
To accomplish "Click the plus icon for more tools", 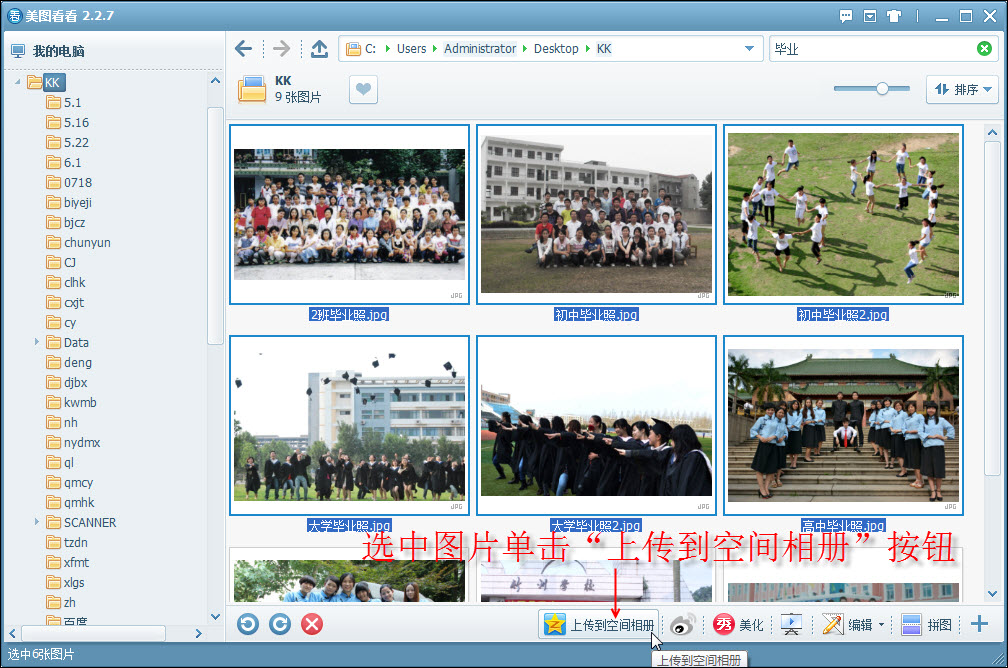I will pyautogui.click(x=979, y=624).
